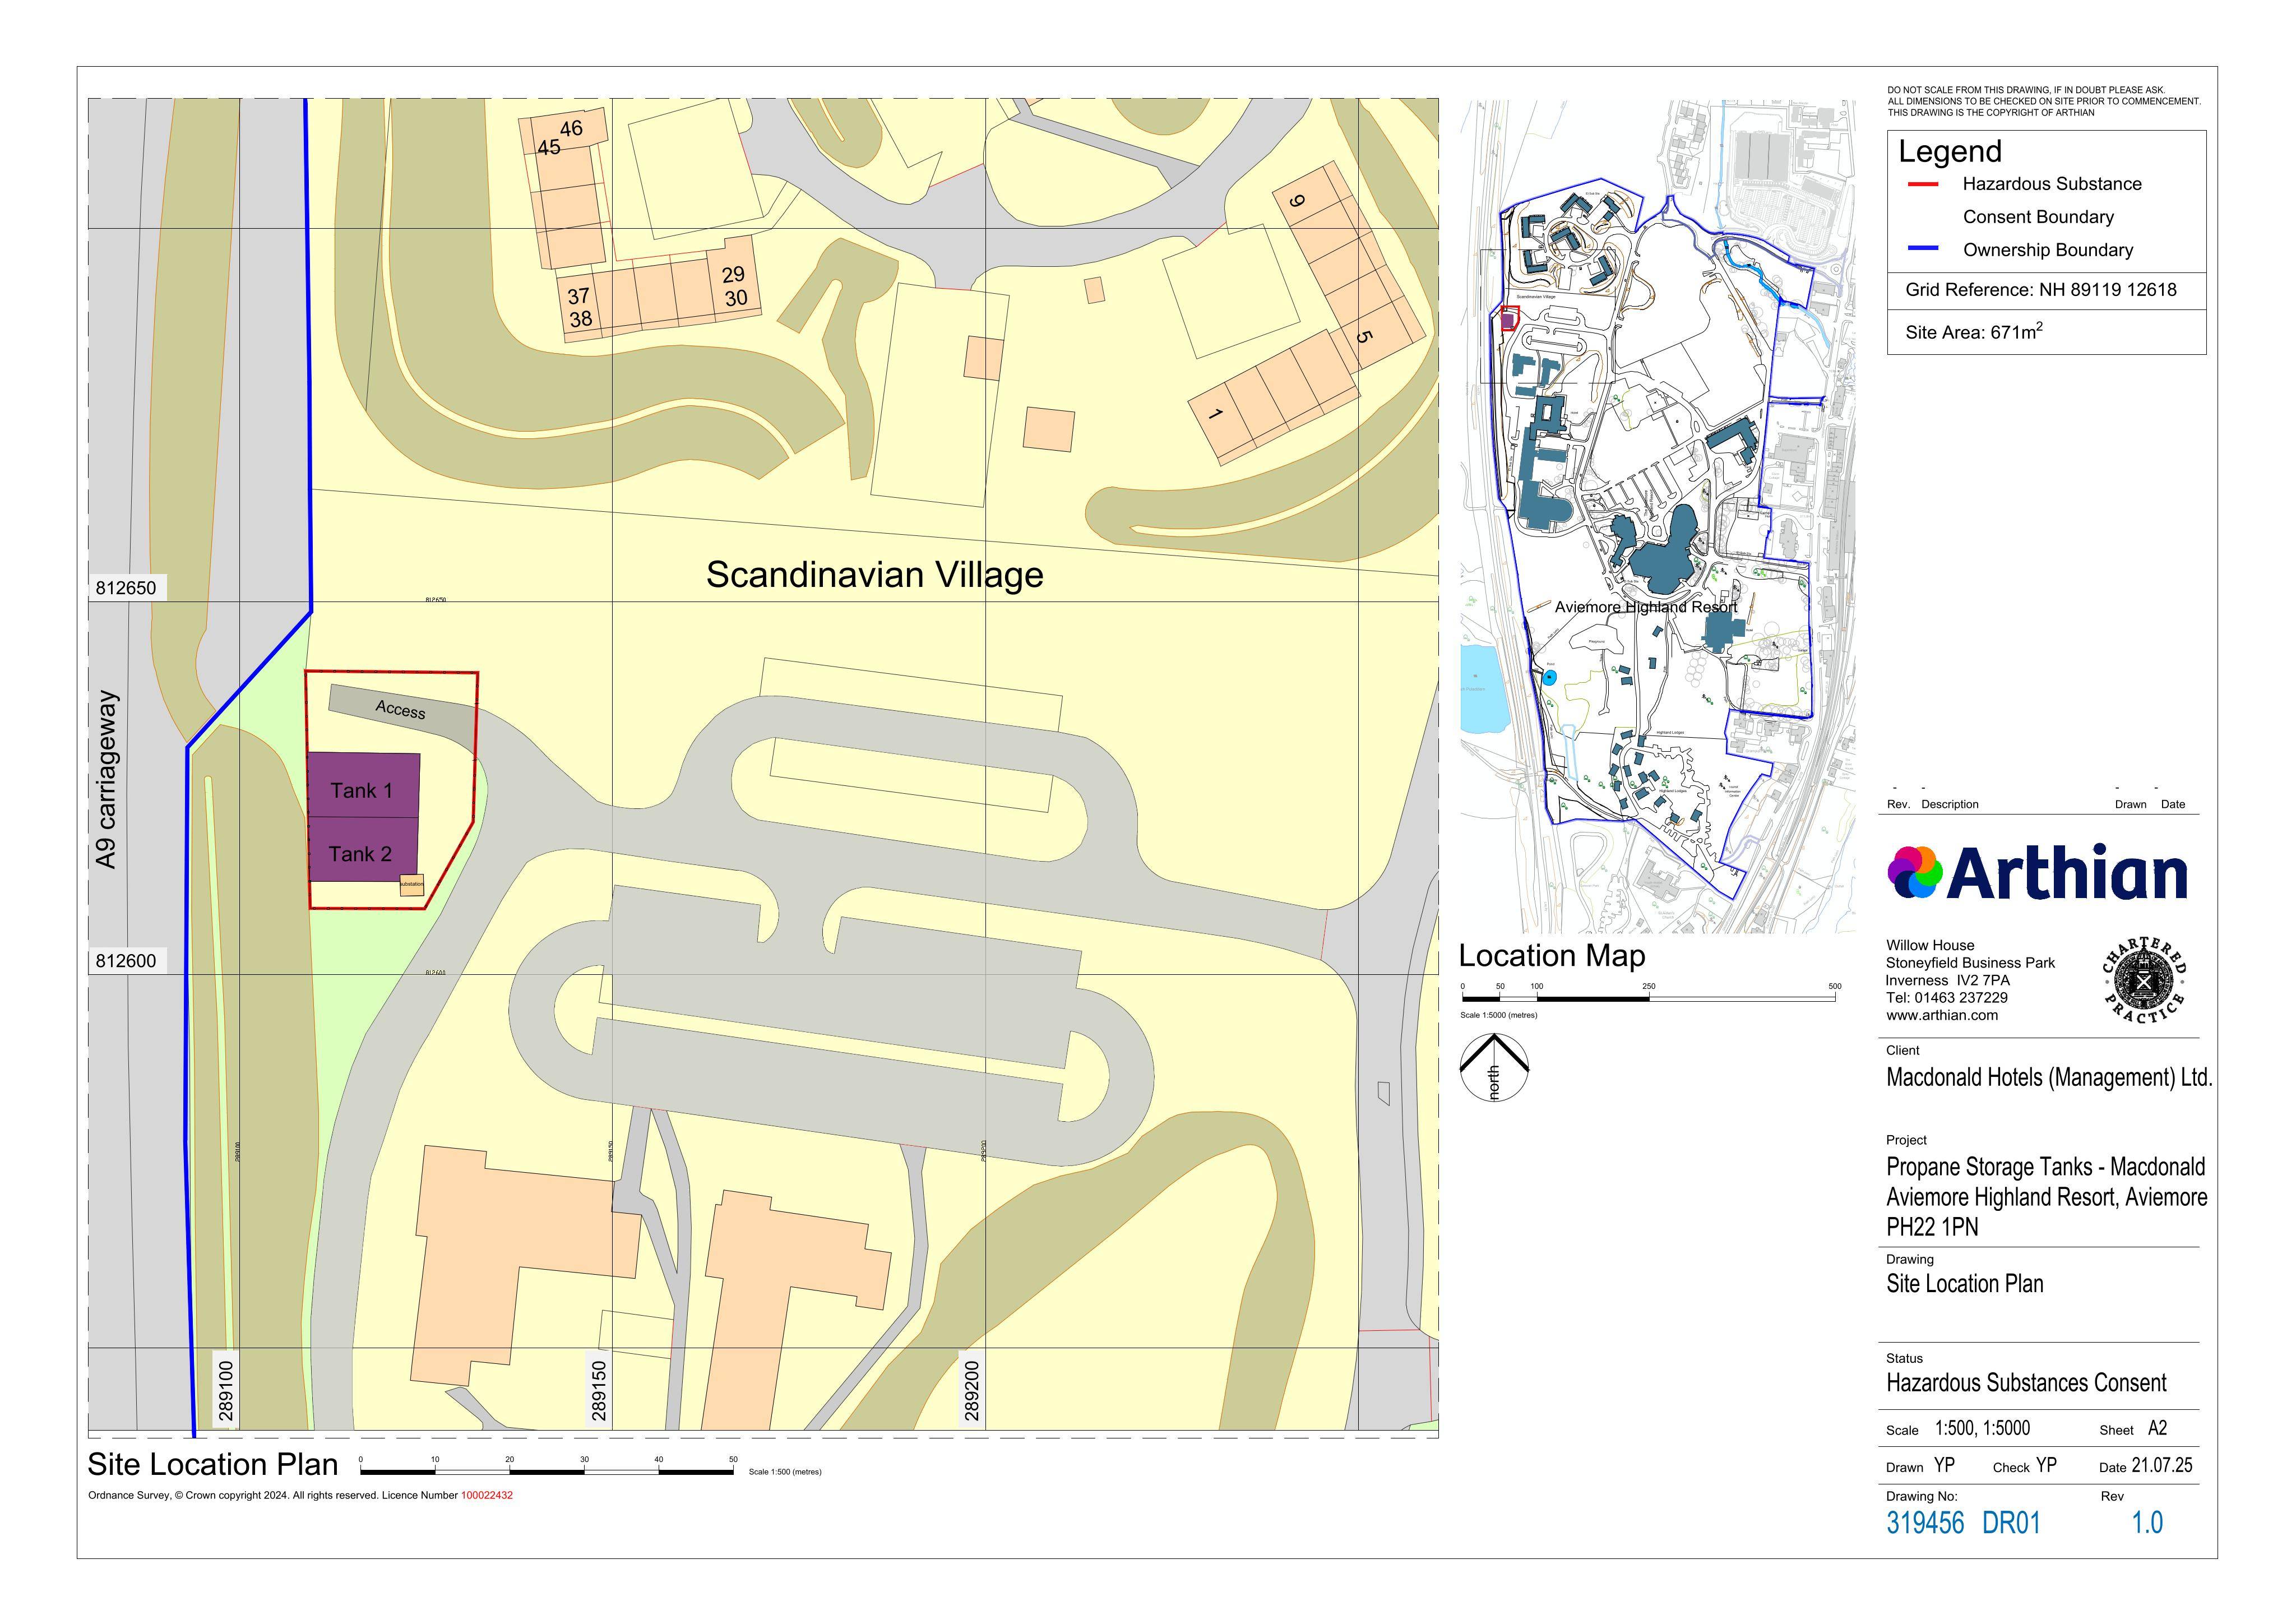Click the red site marker on Location Map
The height and width of the screenshot is (1624, 2296).
click(x=1510, y=319)
